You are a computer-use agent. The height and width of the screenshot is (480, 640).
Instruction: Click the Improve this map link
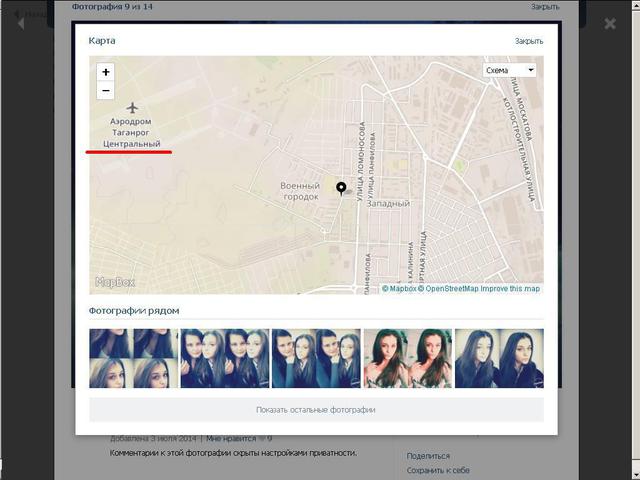(510, 289)
